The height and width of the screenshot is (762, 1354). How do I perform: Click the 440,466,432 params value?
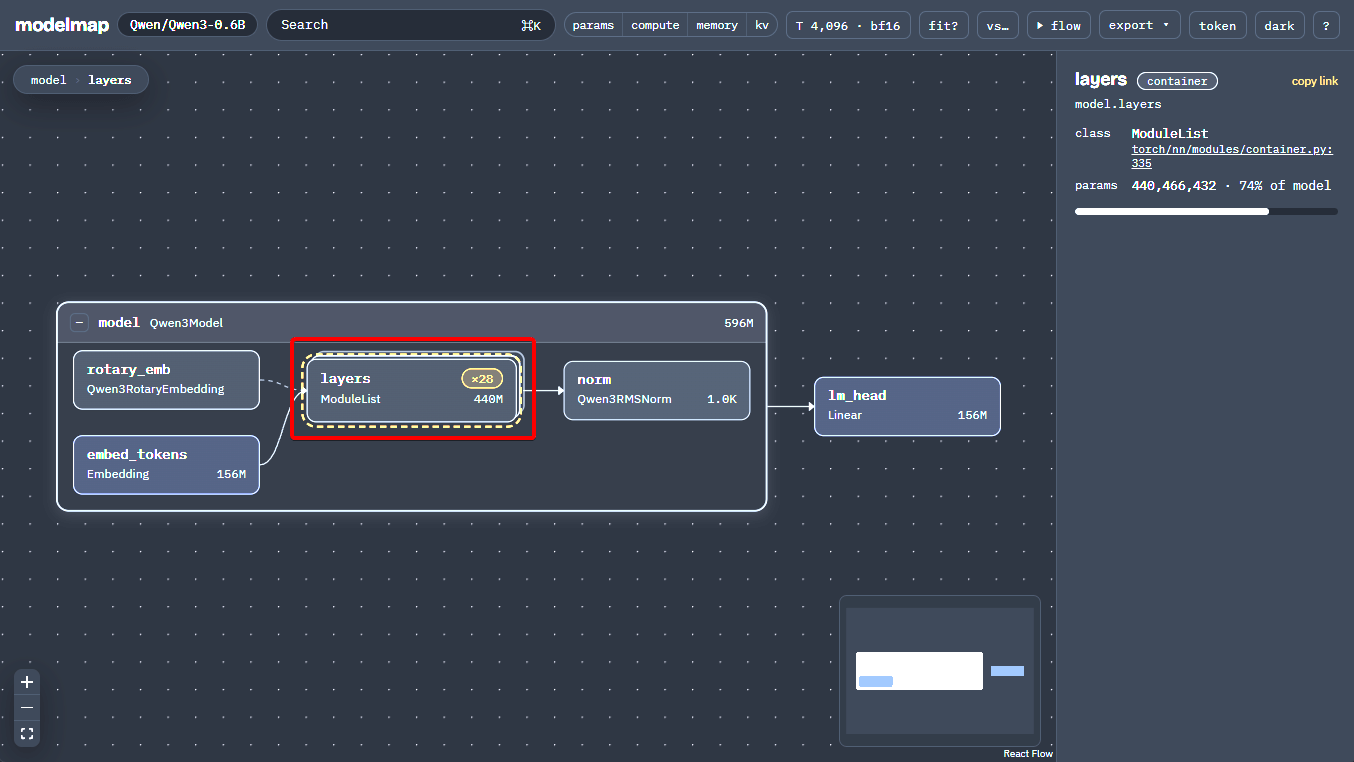coord(1174,186)
